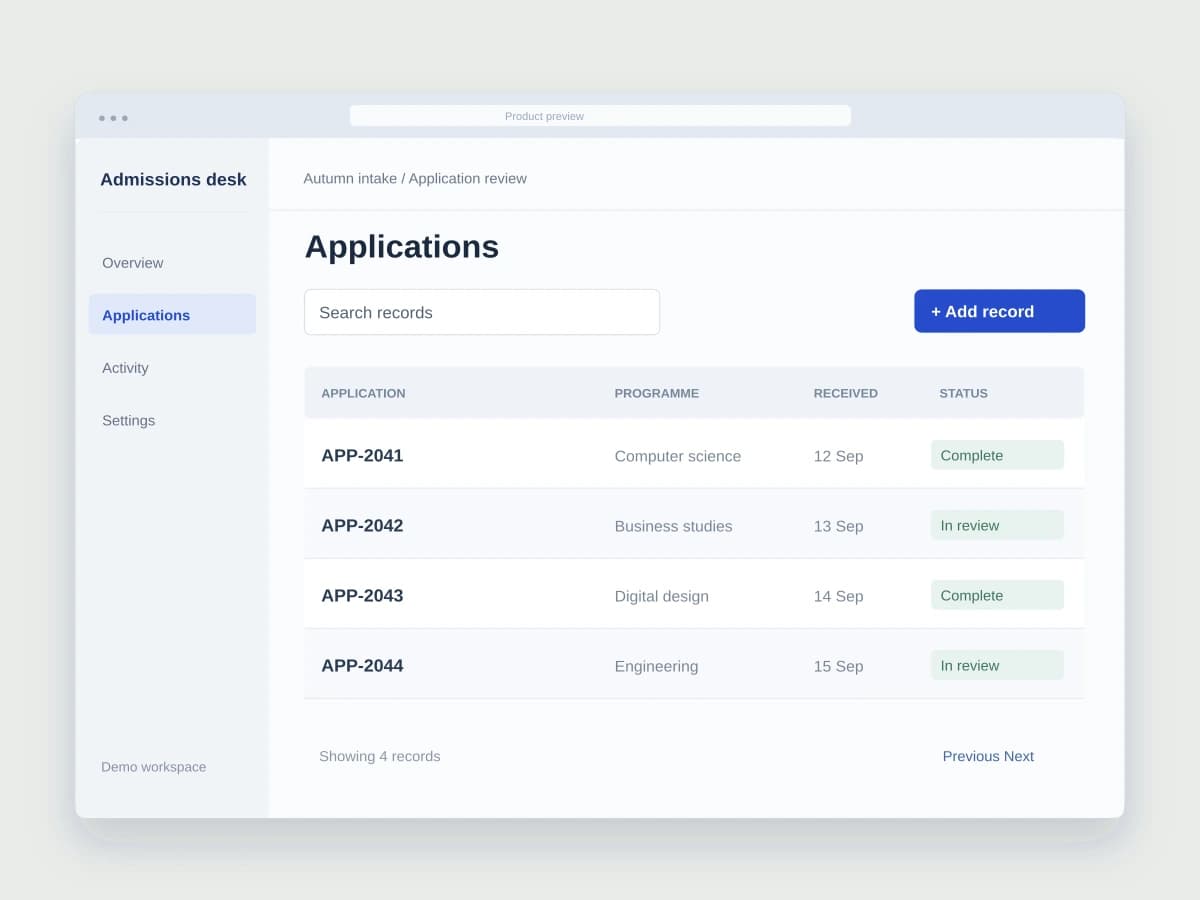The height and width of the screenshot is (900, 1200).
Task: Select Applications in the sidebar
Action: [x=172, y=314]
